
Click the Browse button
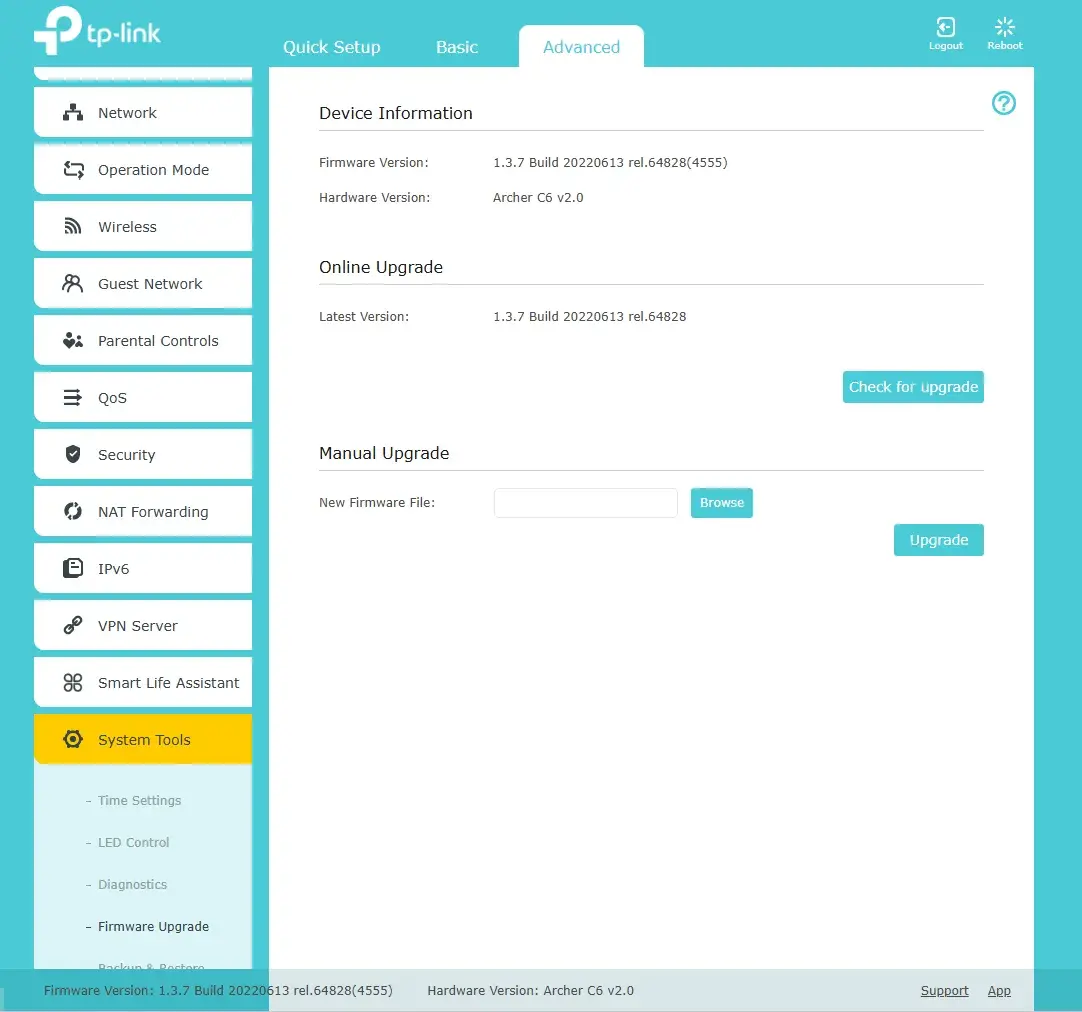[x=722, y=503]
